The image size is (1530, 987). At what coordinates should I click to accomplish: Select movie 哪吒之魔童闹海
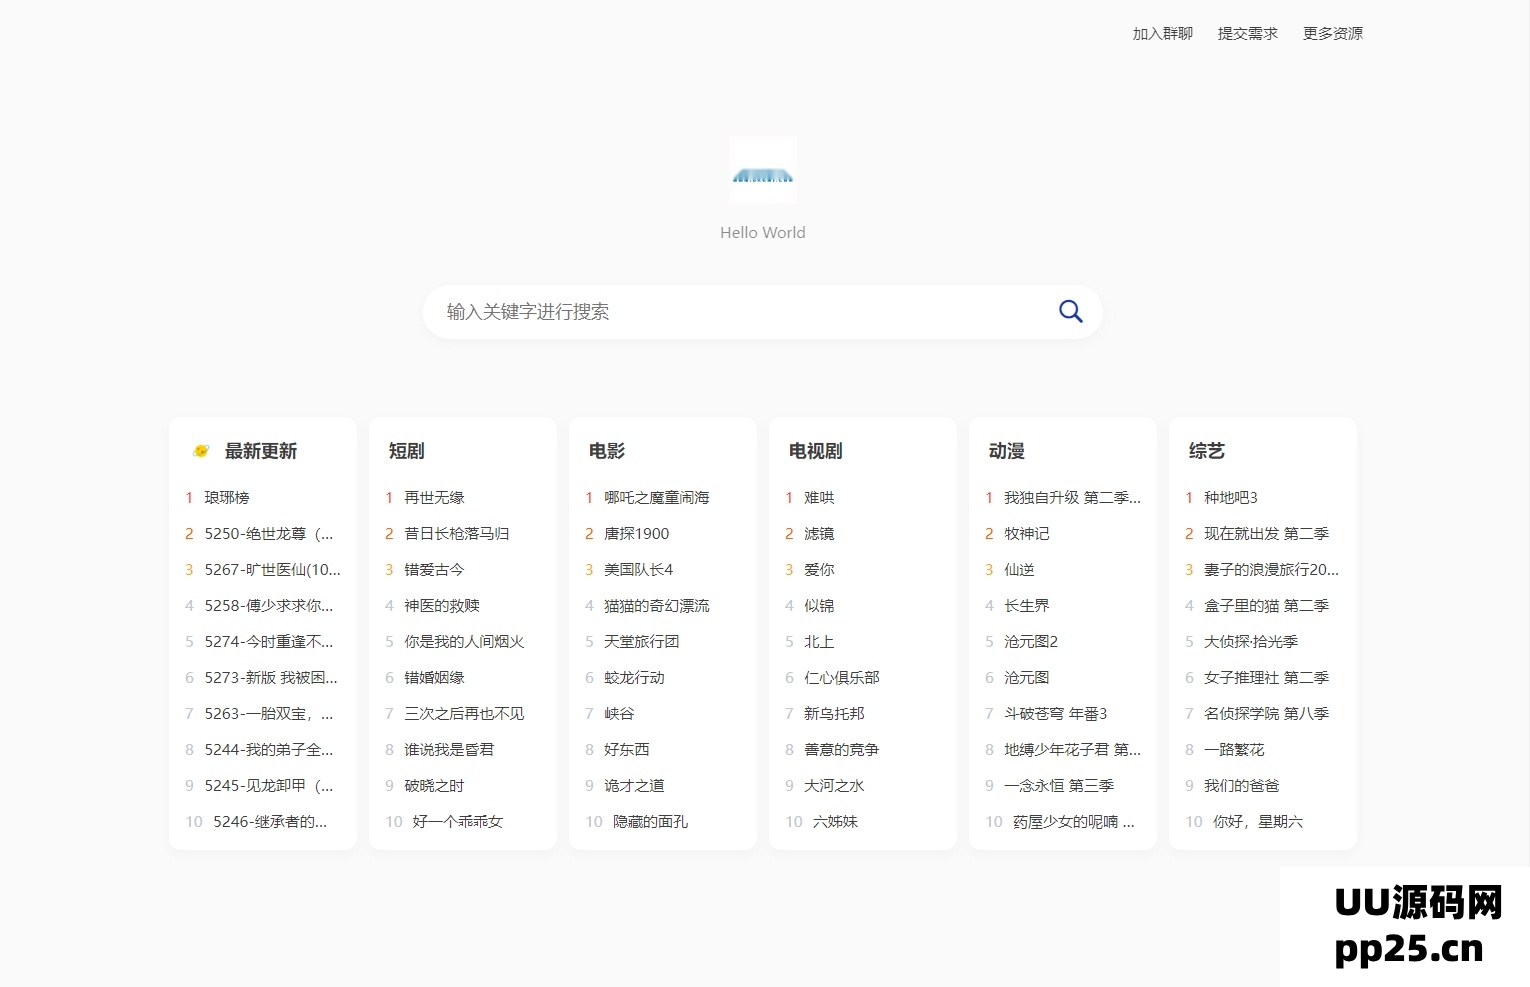(x=656, y=498)
